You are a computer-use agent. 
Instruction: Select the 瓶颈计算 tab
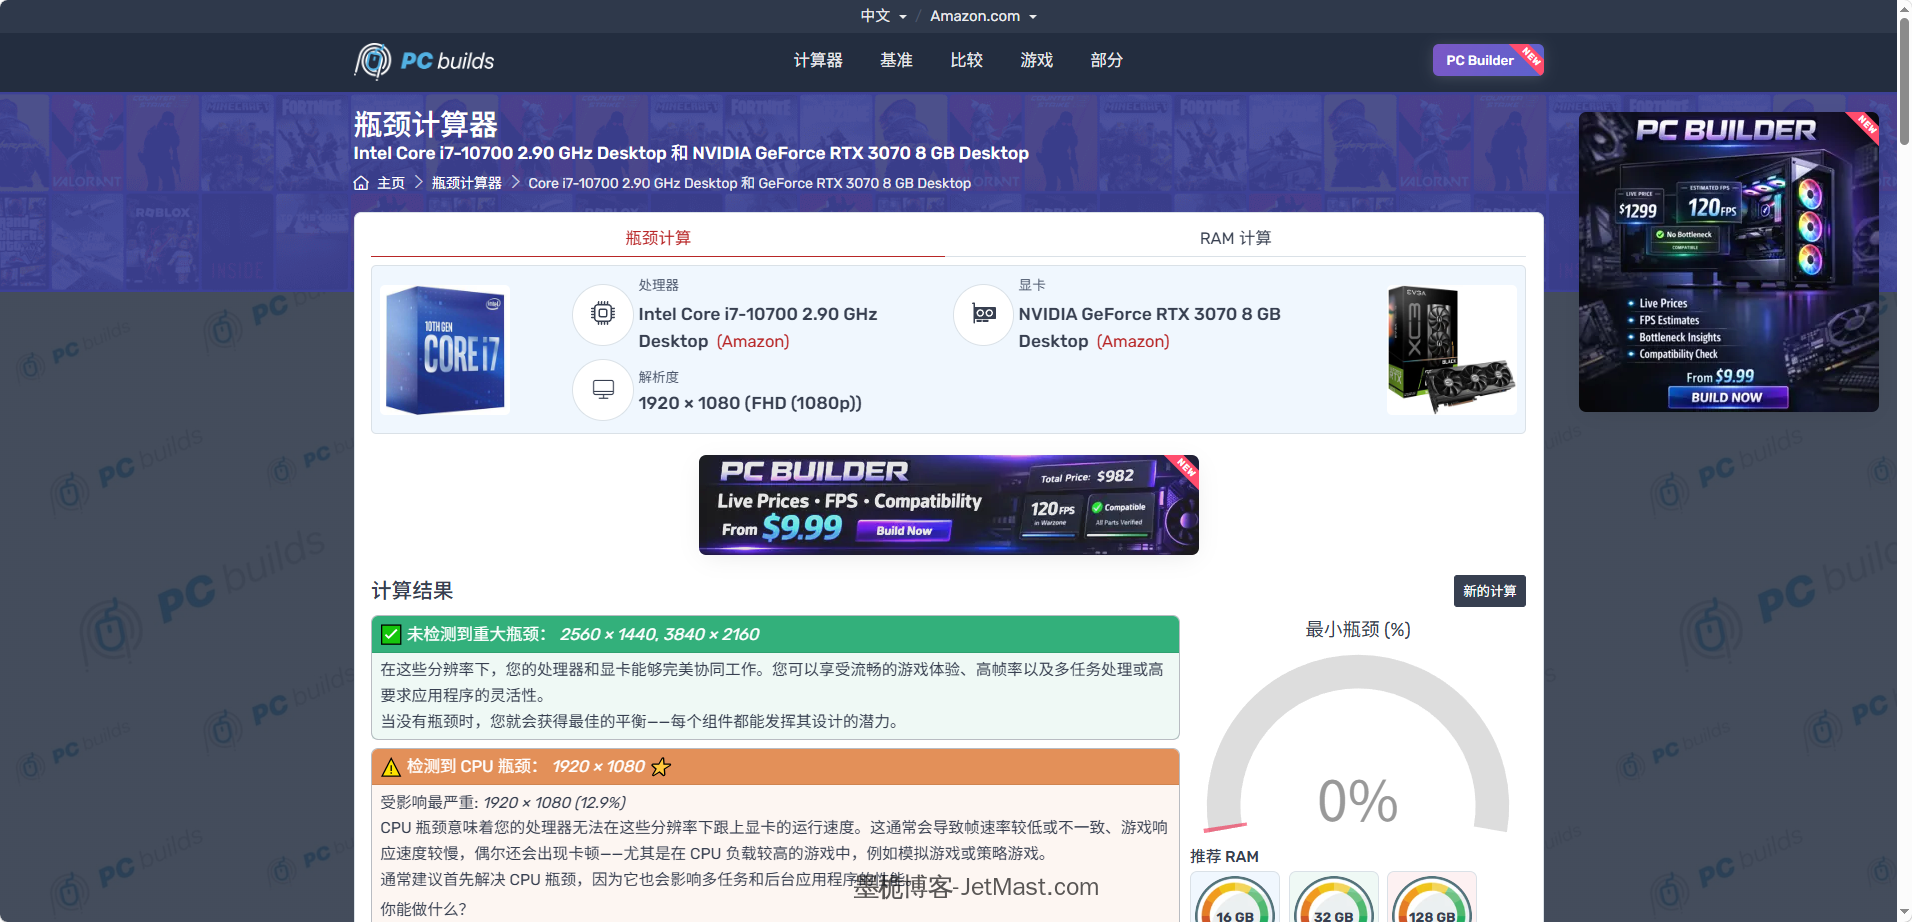[x=658, y=238]
